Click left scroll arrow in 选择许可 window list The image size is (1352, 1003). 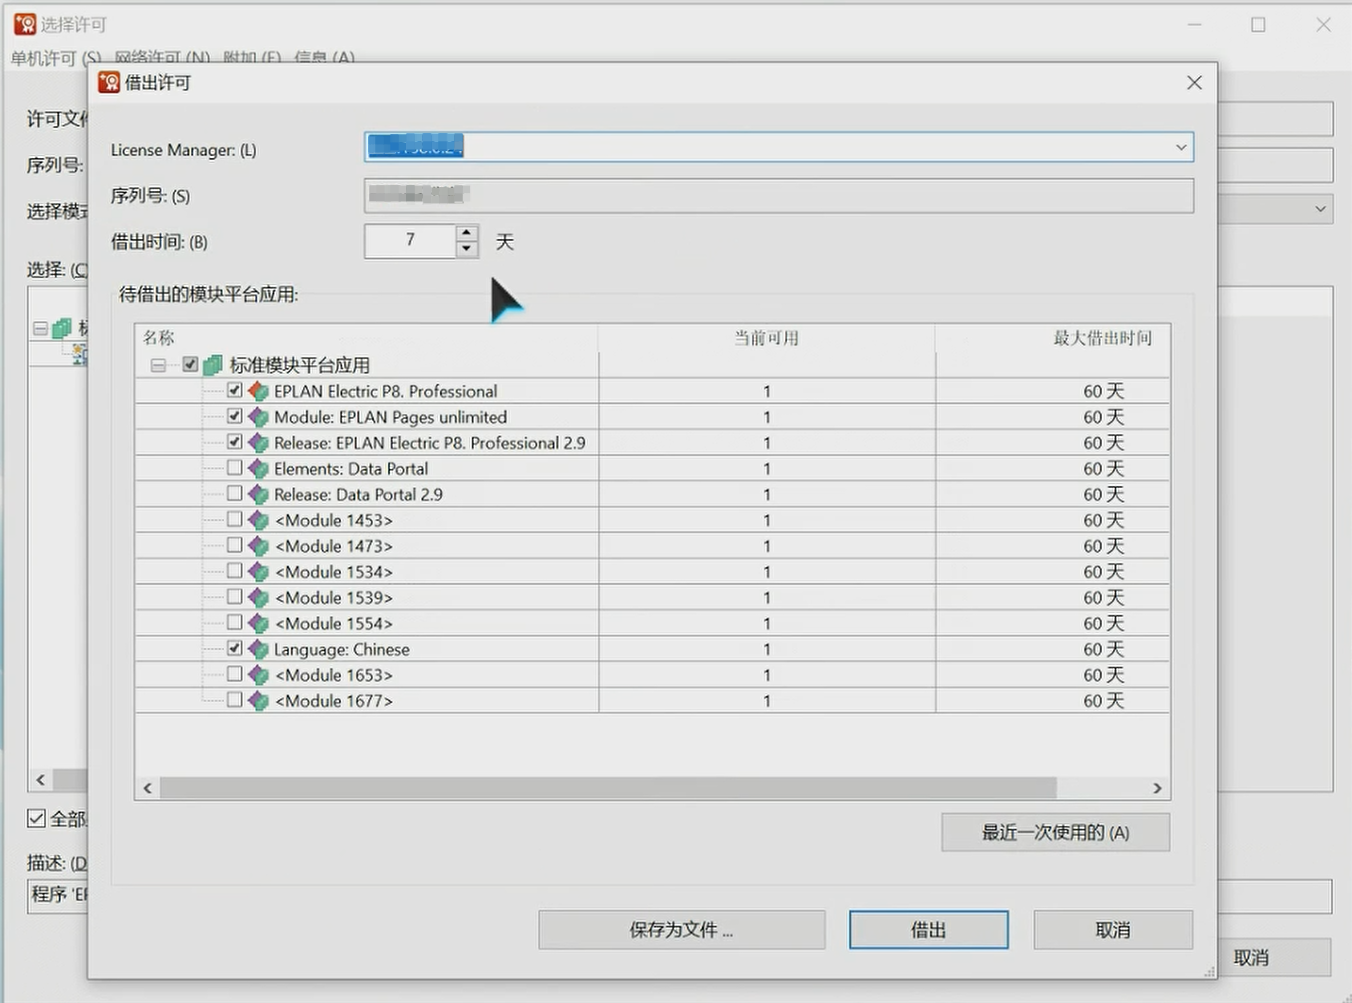tap(40, 780)
